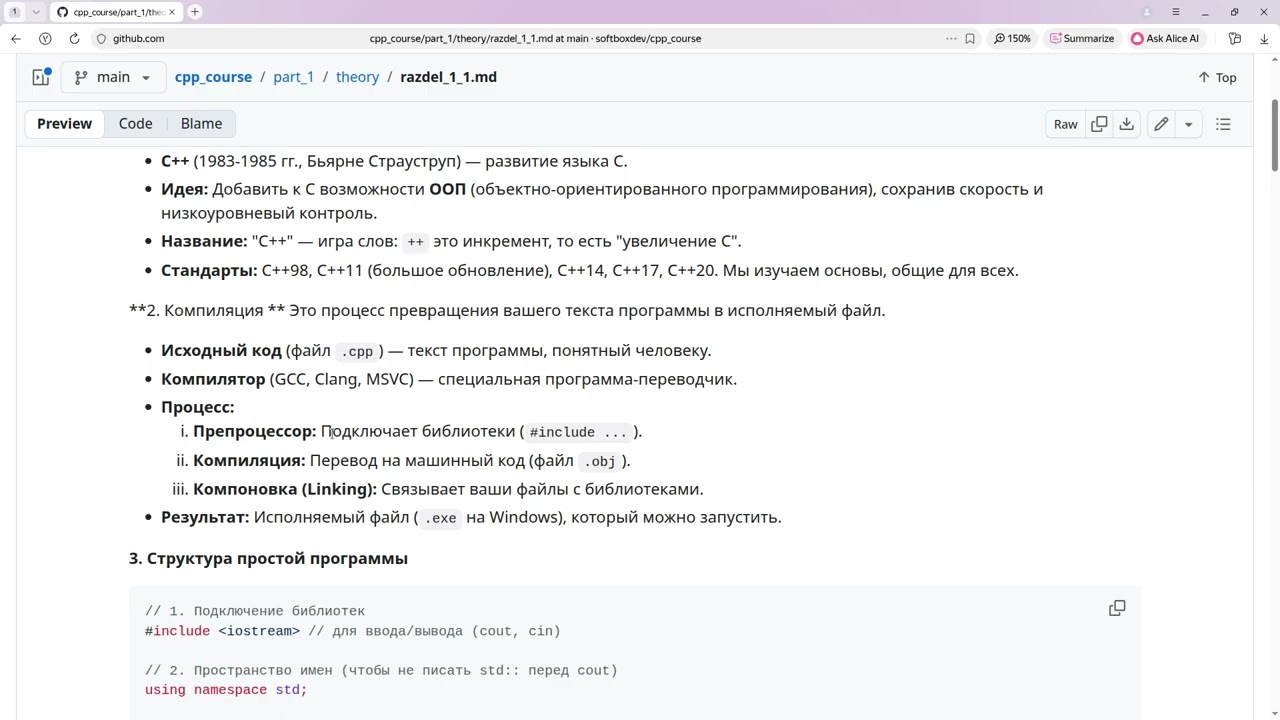1280x720 pixels.
Task: Open Ask Alice AI assistant
Action: tap(1165, 38)
